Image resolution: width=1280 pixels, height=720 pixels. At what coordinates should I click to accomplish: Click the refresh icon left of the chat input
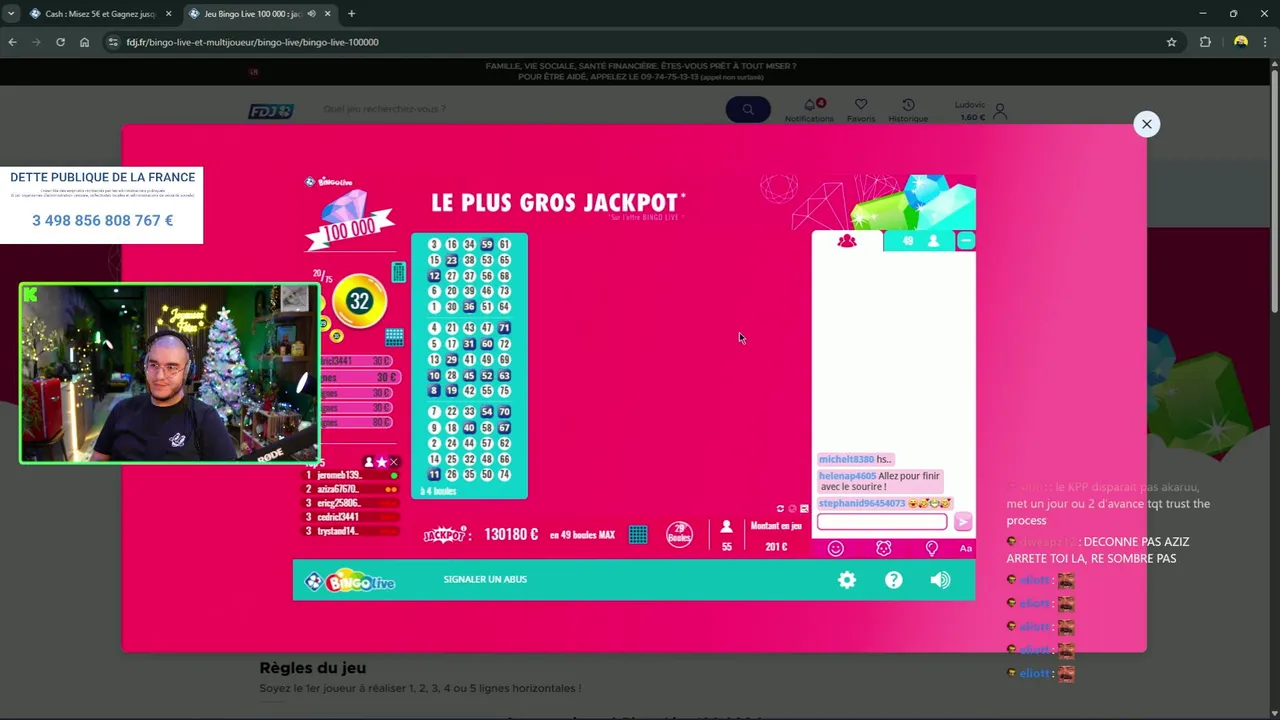tap(780, 509)
